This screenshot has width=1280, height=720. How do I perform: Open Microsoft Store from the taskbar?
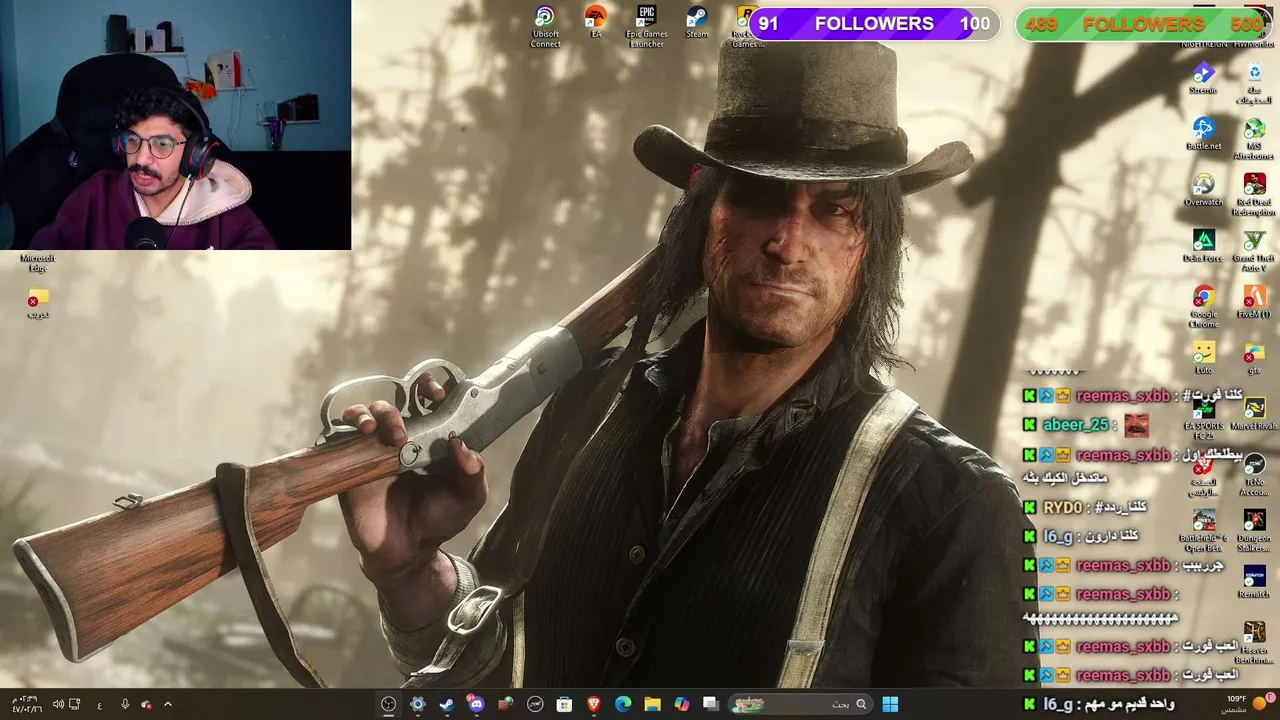point(564,704)
